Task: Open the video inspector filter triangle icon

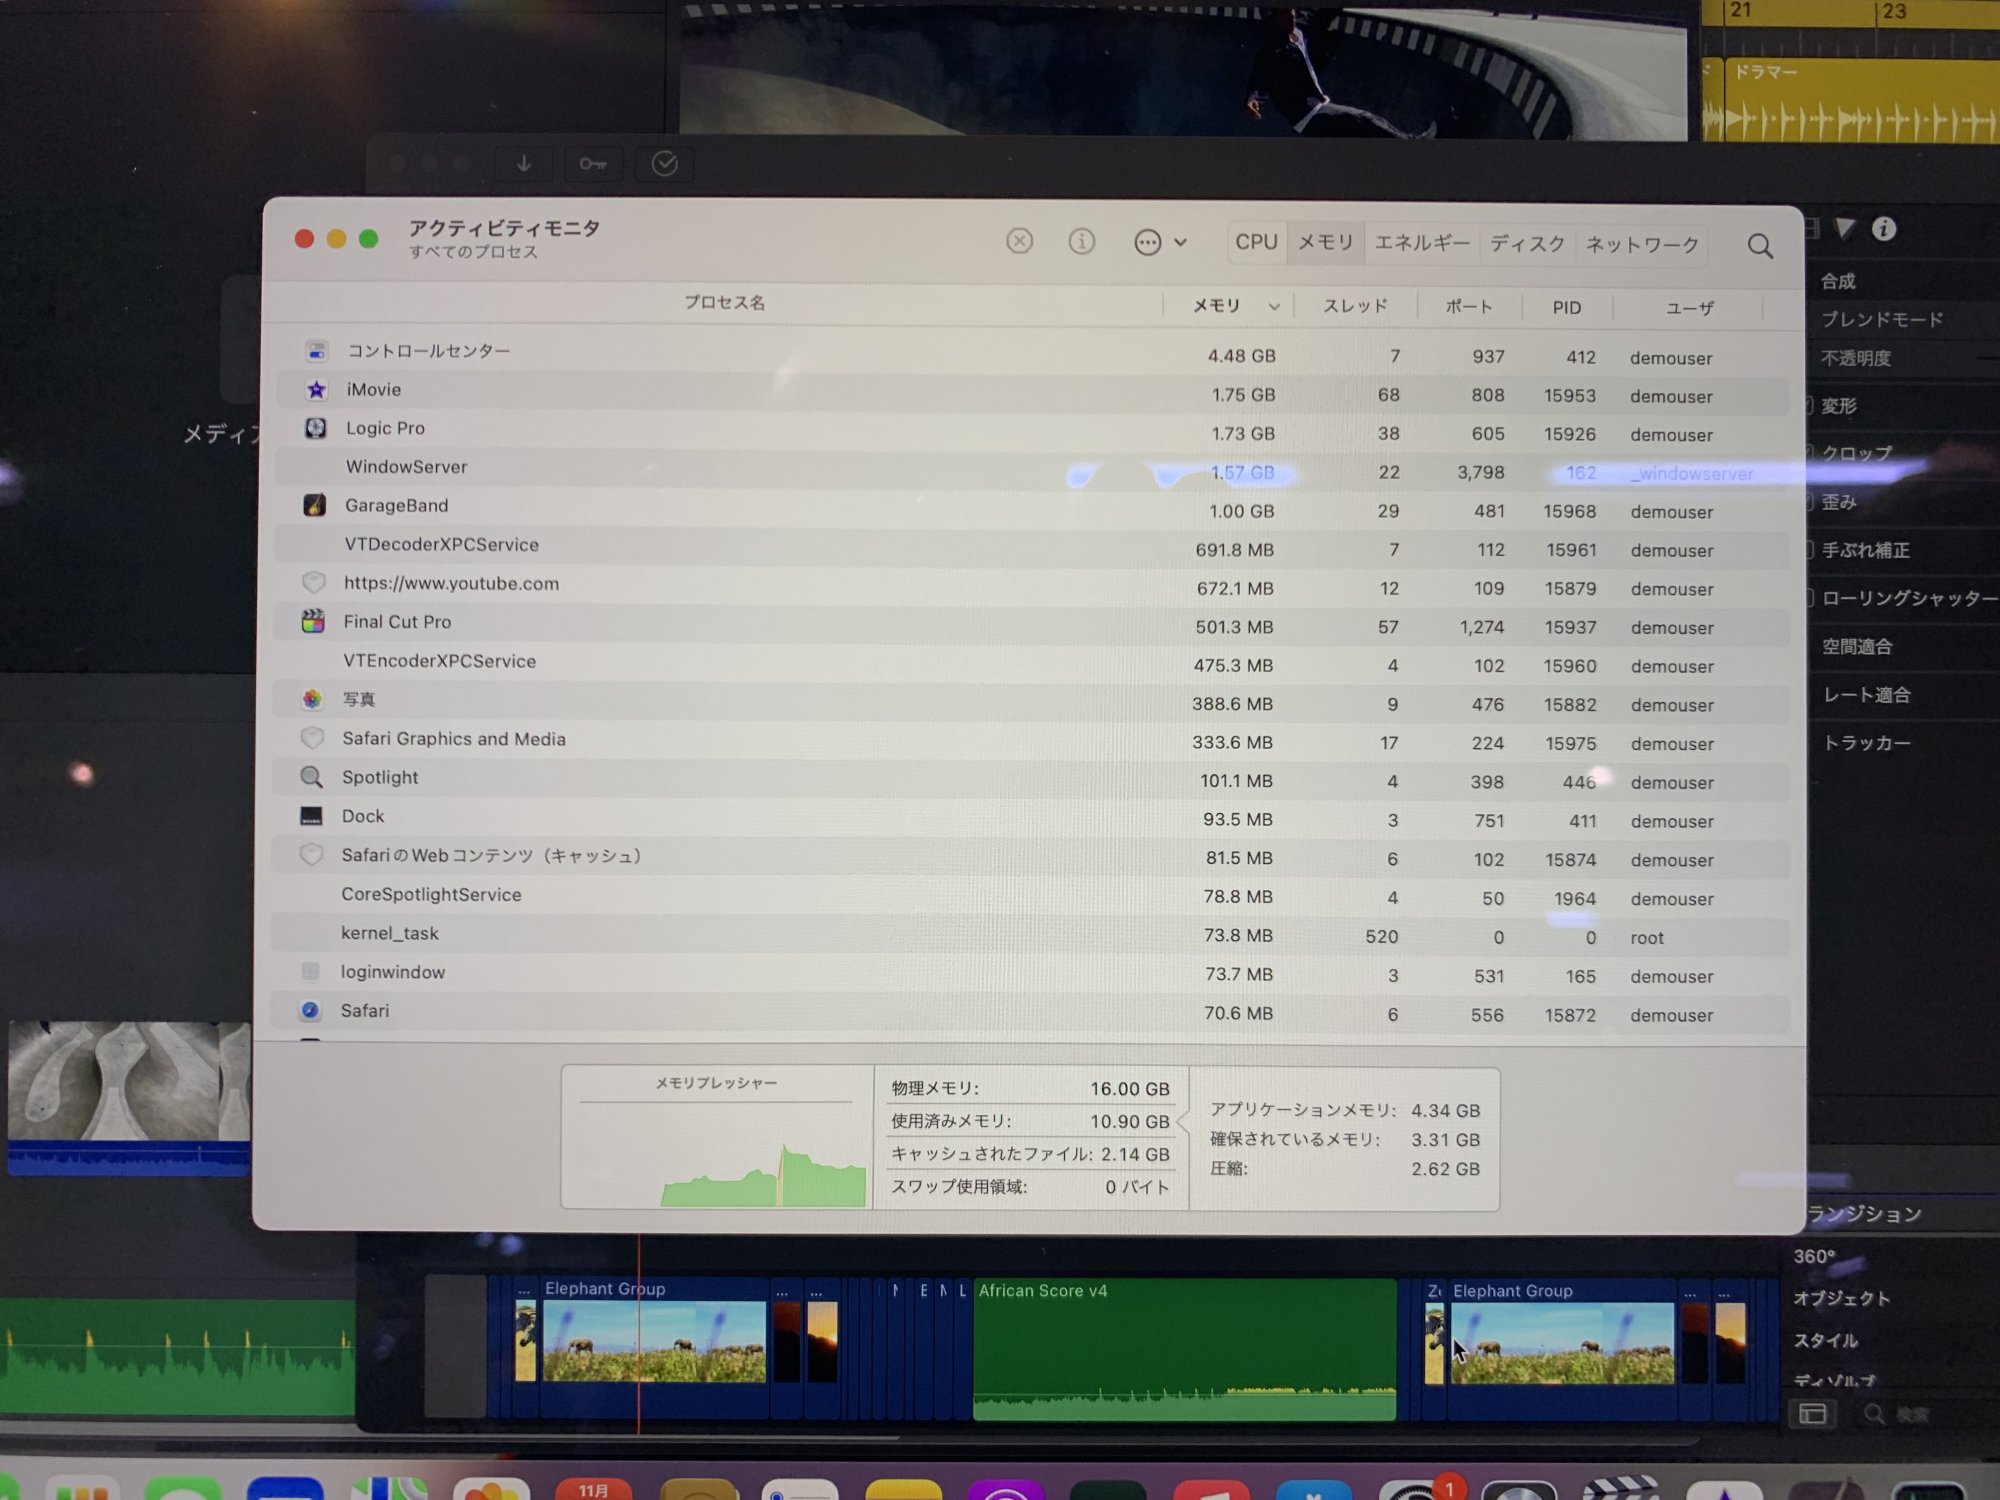Action: pyautogui.click(x=1845, y=229)
